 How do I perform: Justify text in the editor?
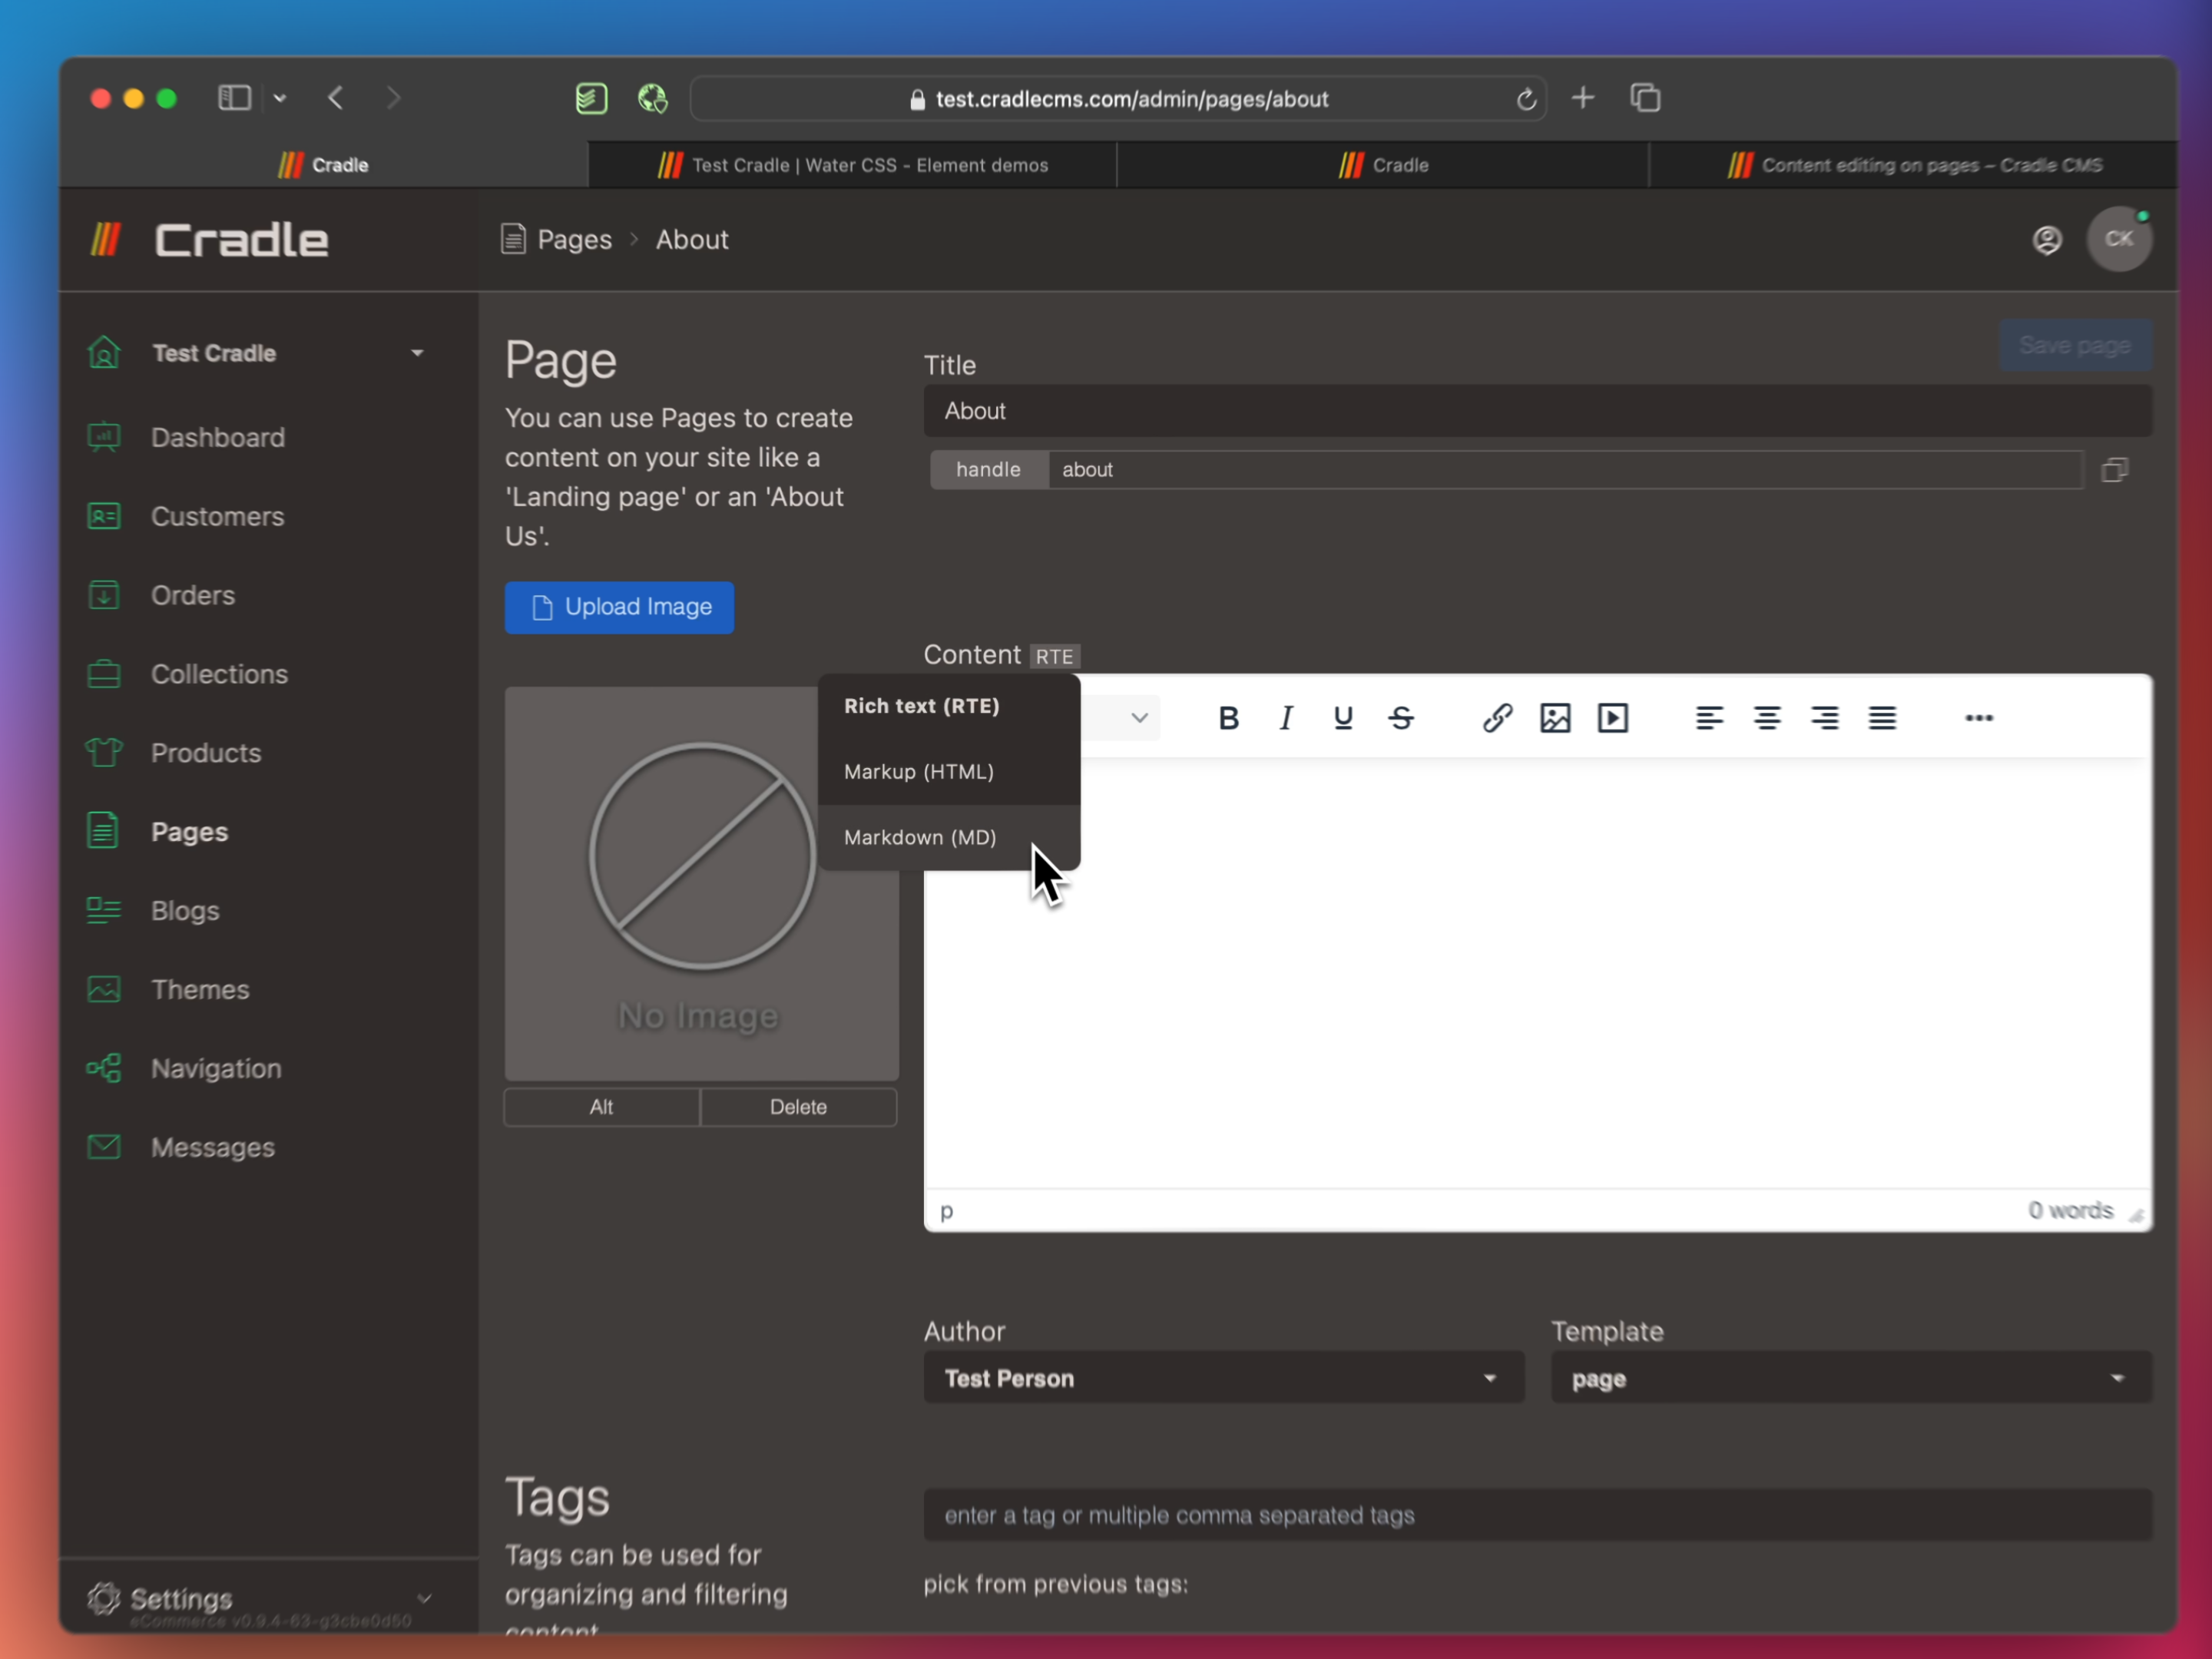[x=1882, y=718]
